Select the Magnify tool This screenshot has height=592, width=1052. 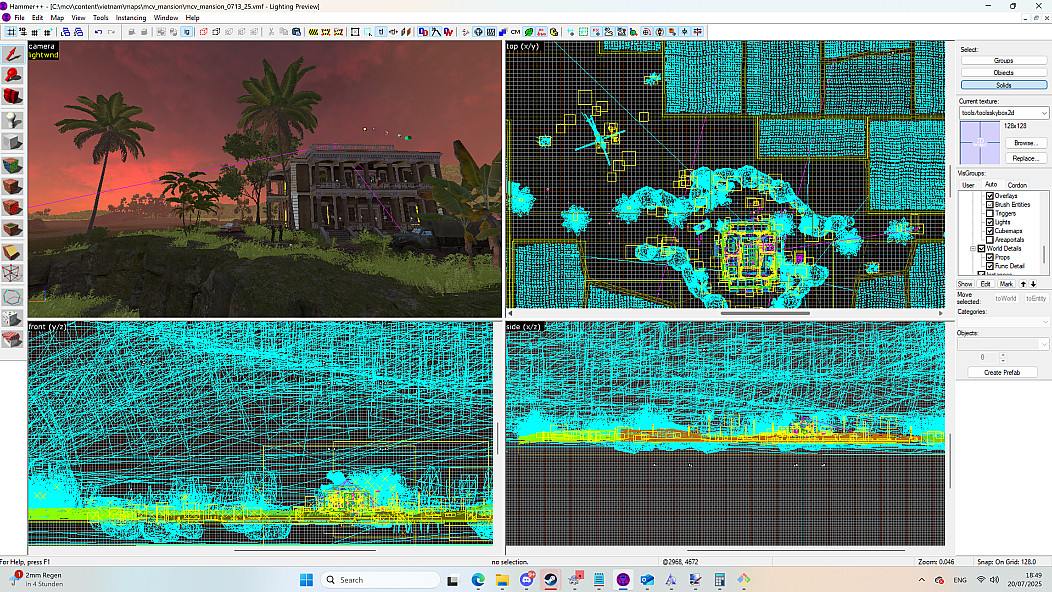point(13,75)
